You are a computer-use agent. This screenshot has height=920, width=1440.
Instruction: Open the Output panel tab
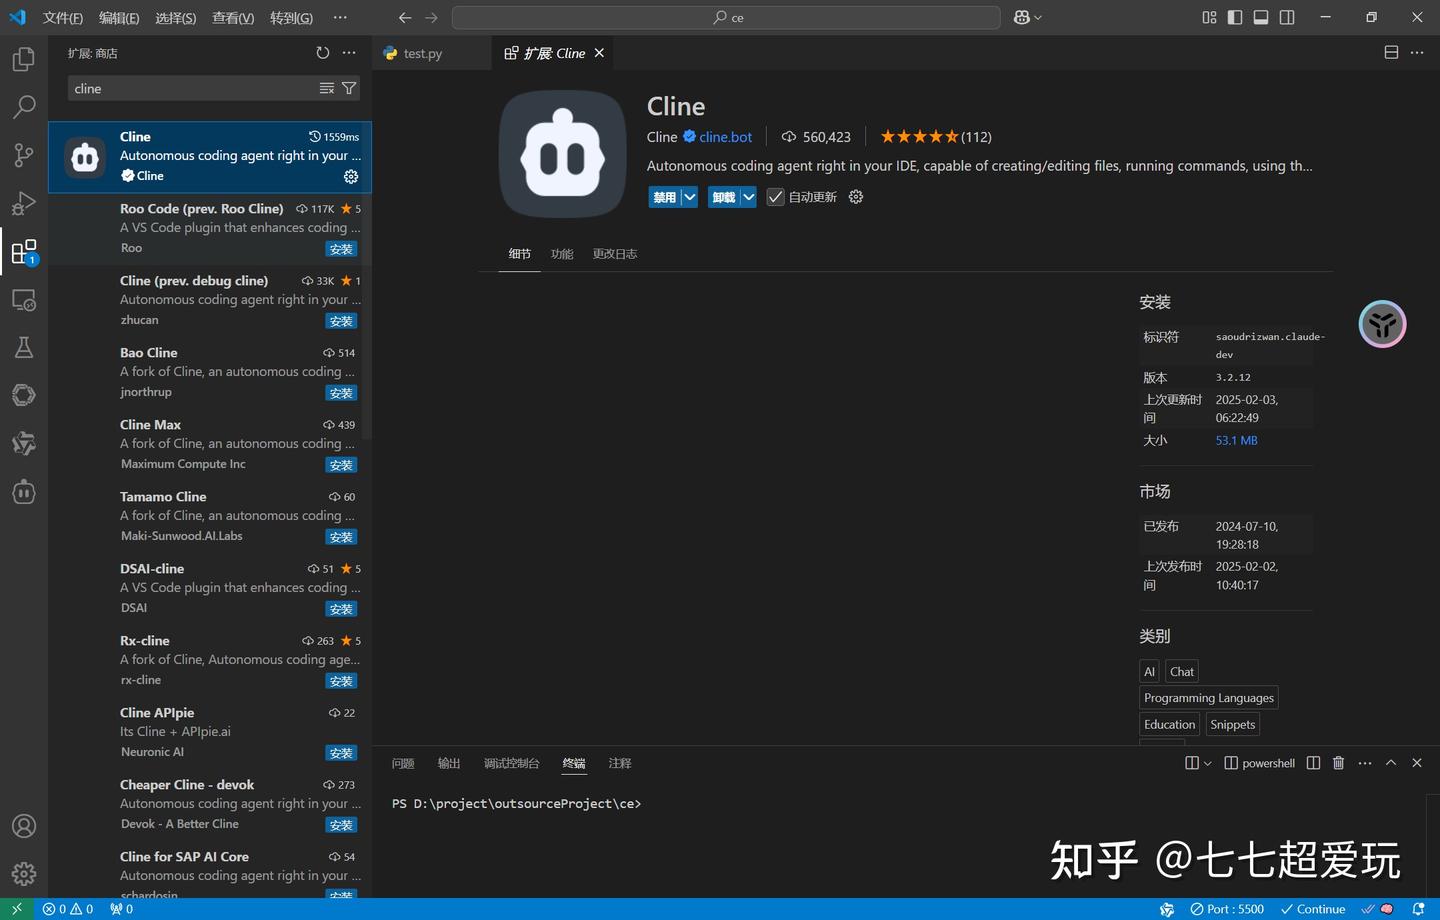click(449, 763)
